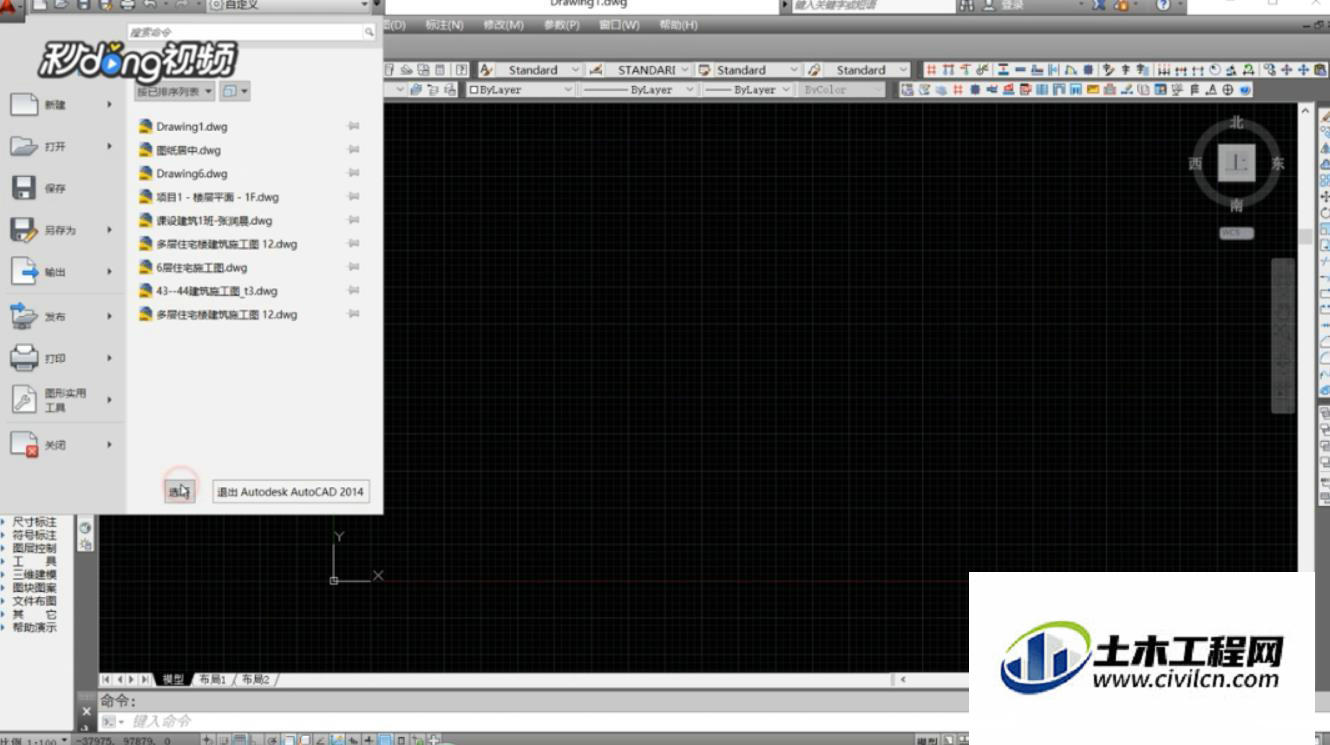Open the 按已排序列表 sort dropdown

174,91
